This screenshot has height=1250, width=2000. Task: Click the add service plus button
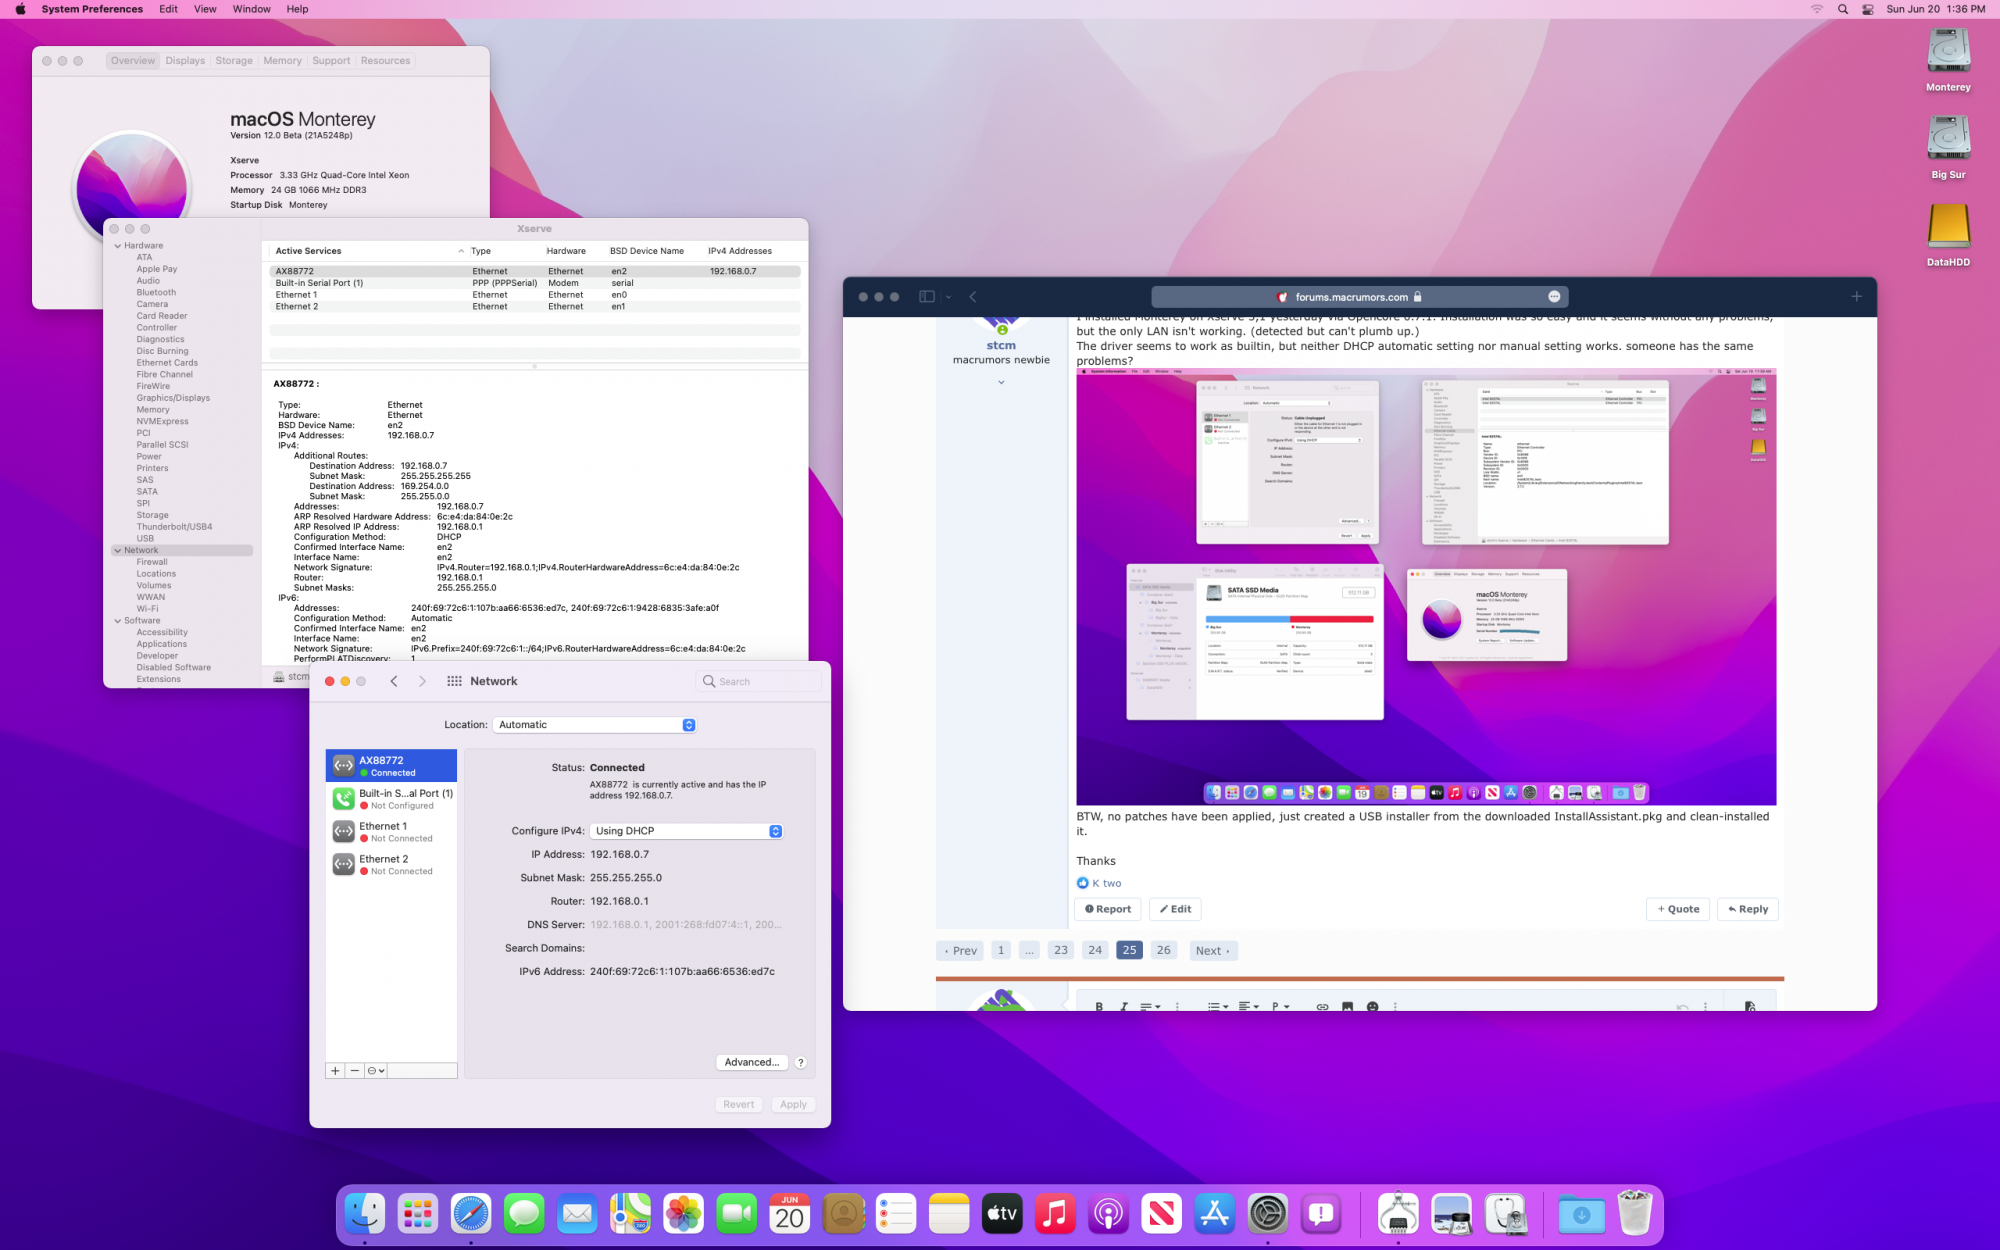click(335, 1070)
